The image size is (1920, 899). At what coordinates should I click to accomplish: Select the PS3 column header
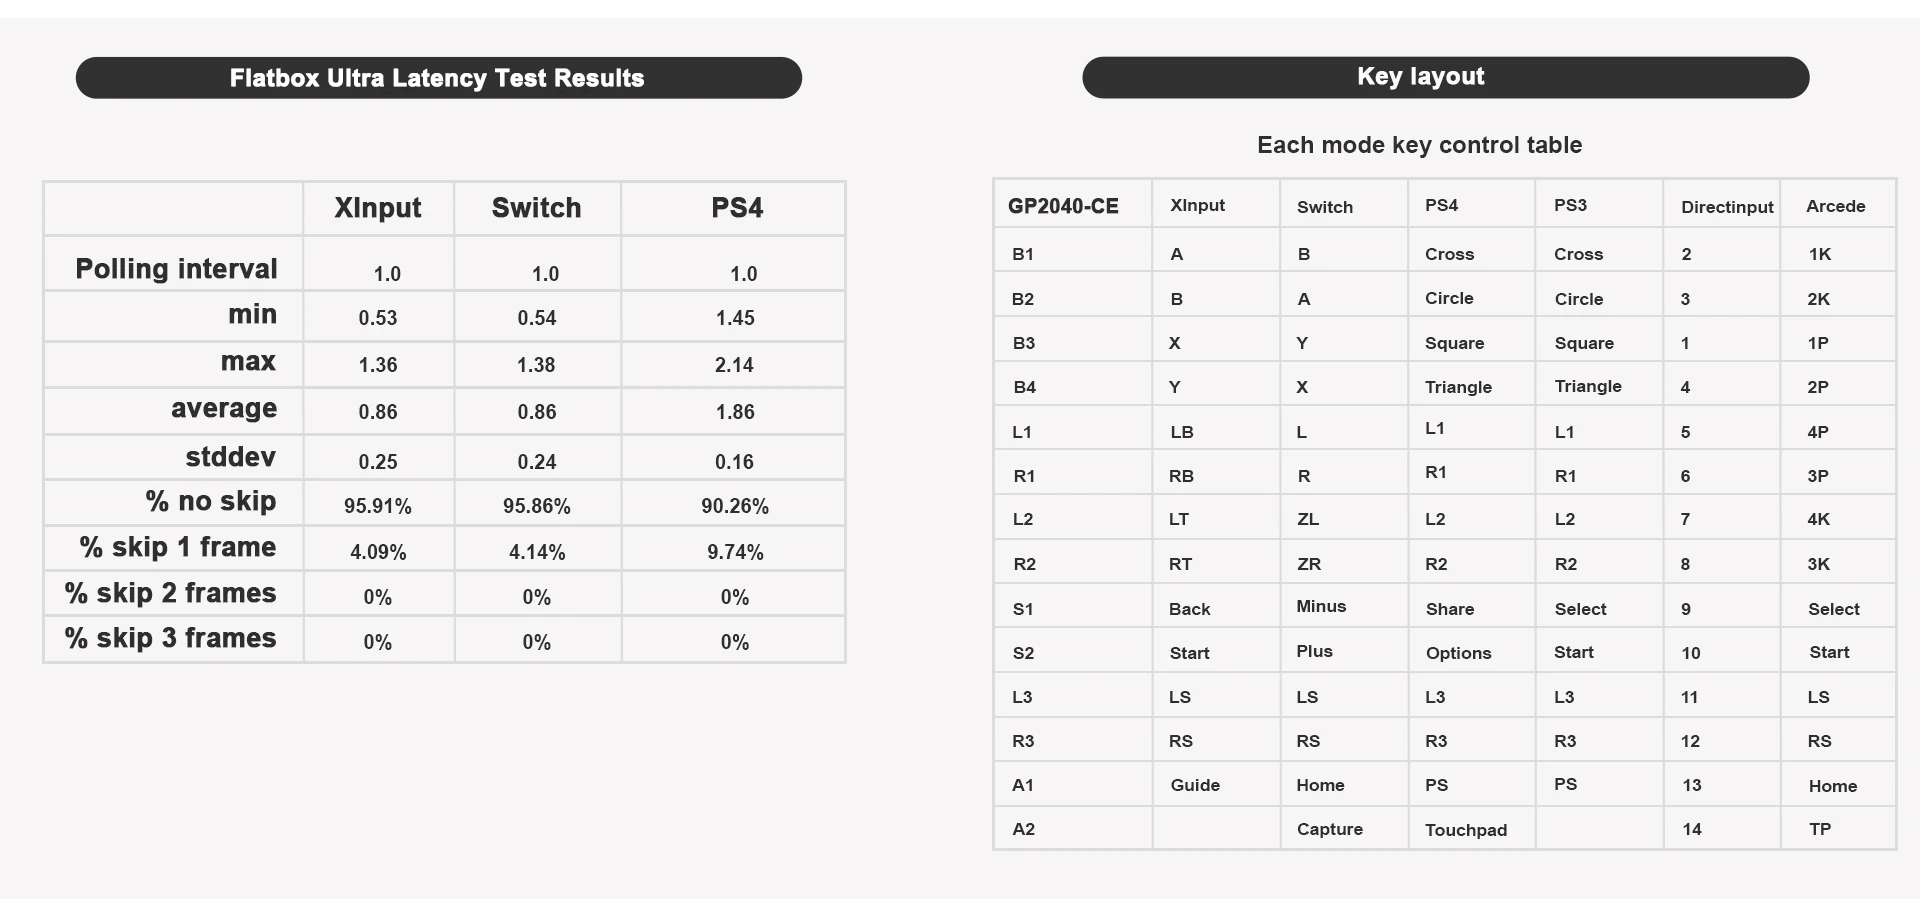[1570, 205]
